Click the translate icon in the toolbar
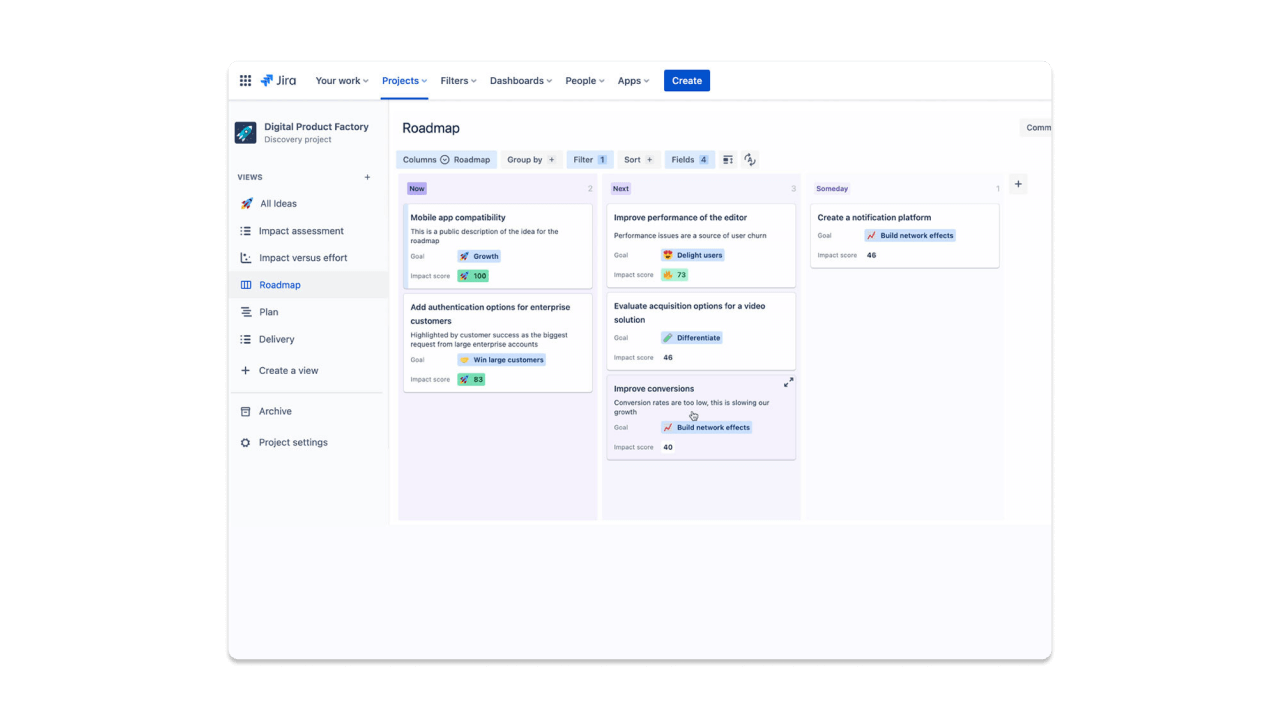The image size is (1280, 720). tap(750, 159)
